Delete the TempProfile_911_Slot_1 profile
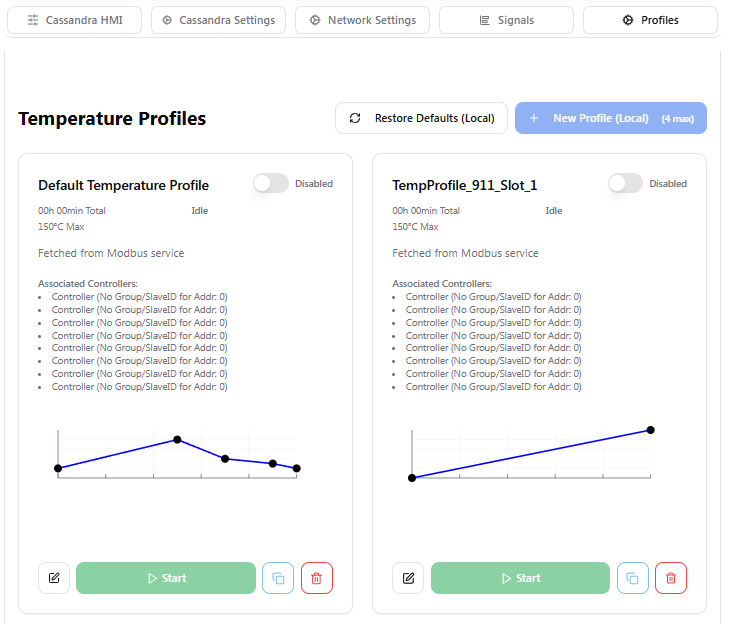730x624 pixels. point(670,578)
